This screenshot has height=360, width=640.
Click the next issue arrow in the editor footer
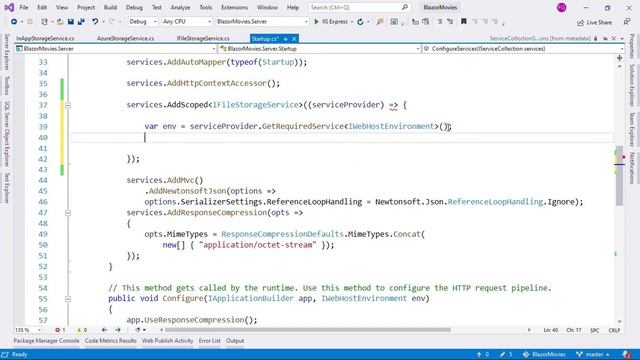pyautogui.click(x=118, y=330)
